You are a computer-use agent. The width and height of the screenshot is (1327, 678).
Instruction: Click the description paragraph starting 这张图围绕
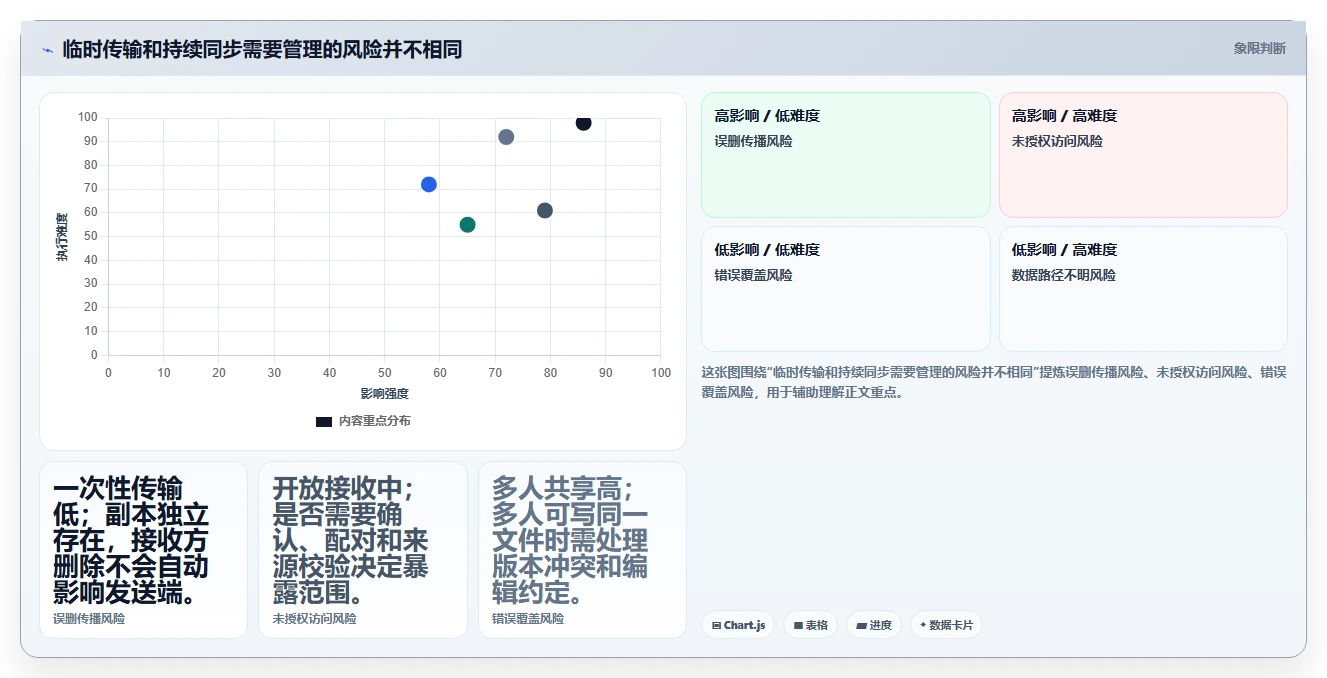click(x=994, y=382)
